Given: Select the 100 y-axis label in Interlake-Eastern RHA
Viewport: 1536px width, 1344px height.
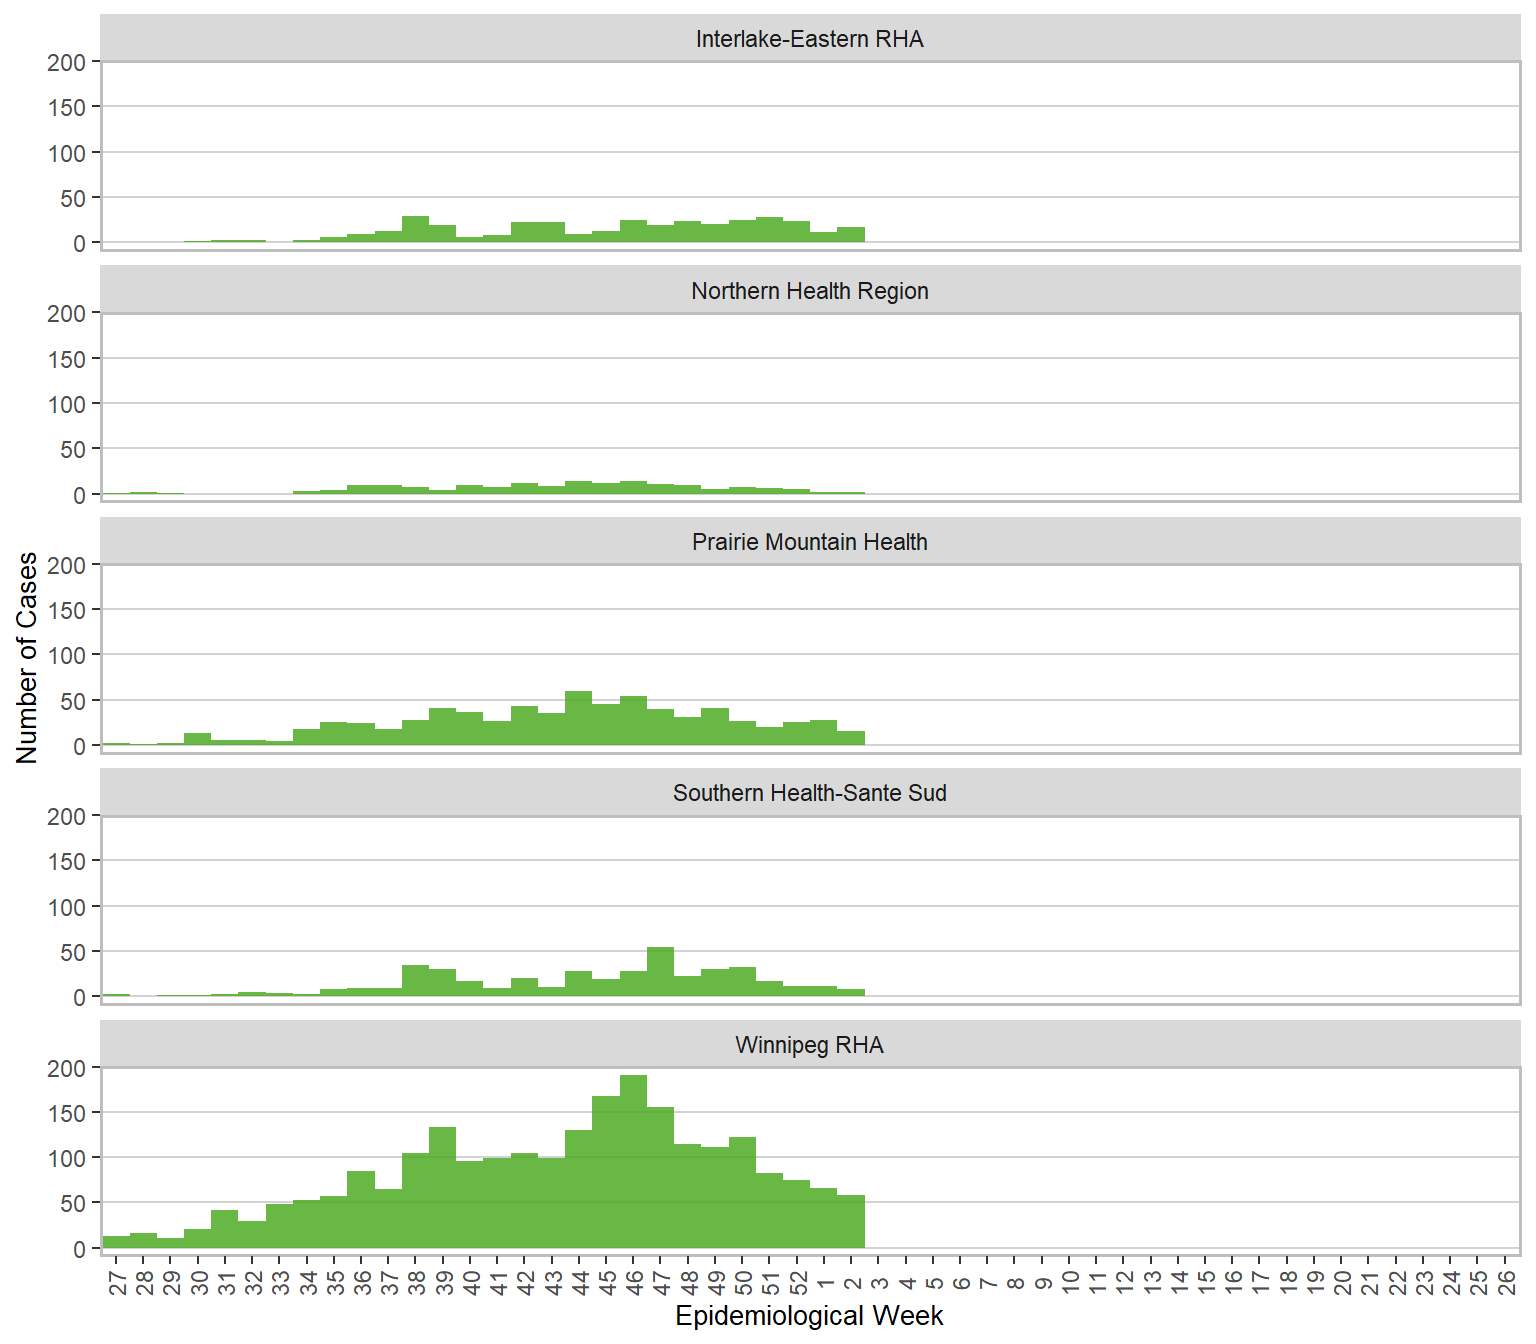Looking at the screenshot, I should click(67, 153).
